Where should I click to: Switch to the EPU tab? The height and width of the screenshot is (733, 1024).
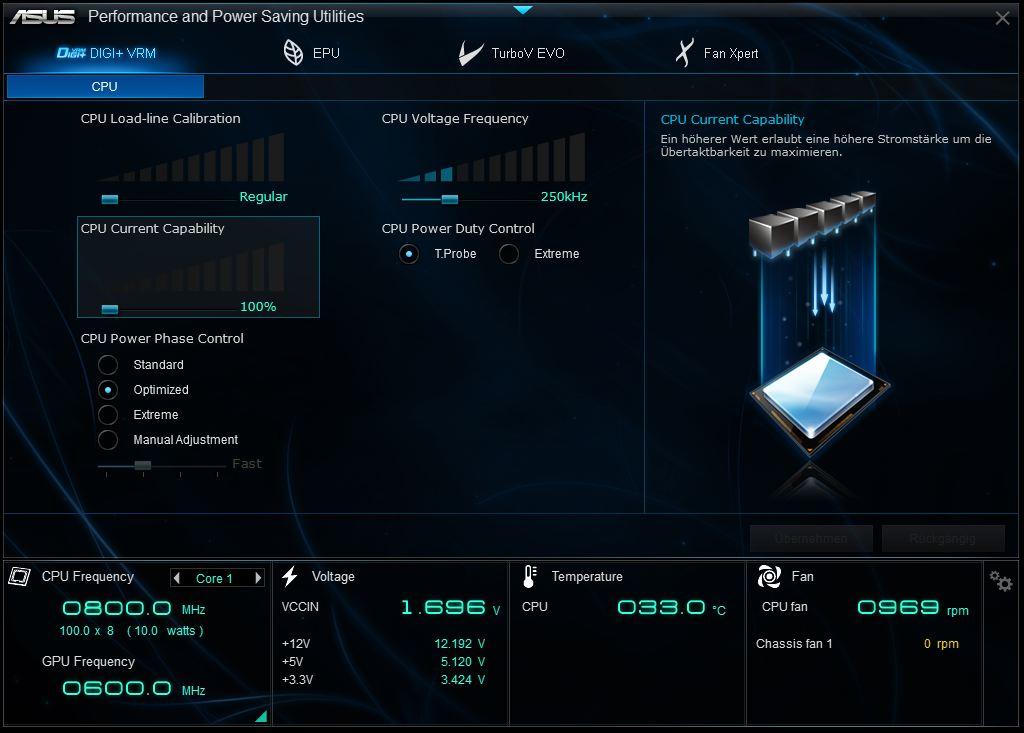[x=312, y=53]
